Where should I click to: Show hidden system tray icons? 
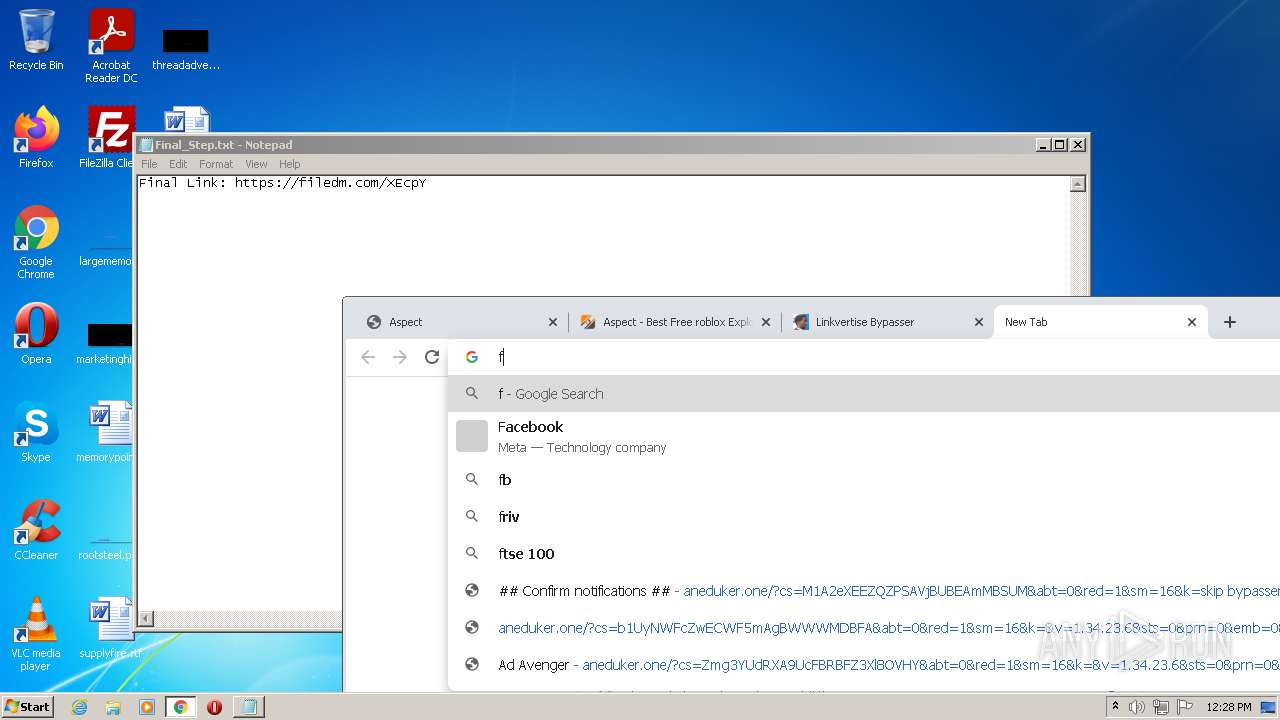click(1115, 707)
